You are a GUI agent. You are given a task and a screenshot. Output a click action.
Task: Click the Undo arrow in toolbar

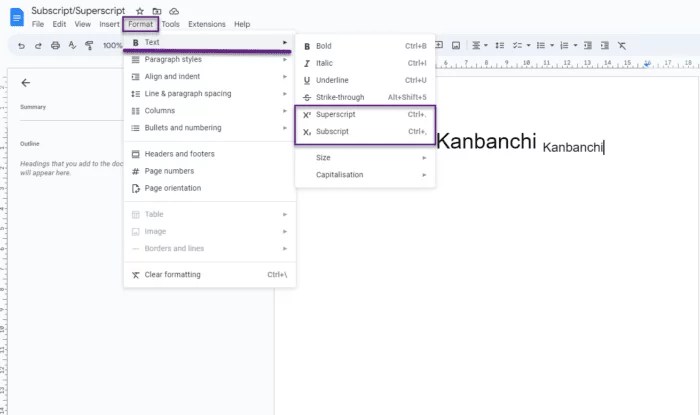click(x=21, y=46)
